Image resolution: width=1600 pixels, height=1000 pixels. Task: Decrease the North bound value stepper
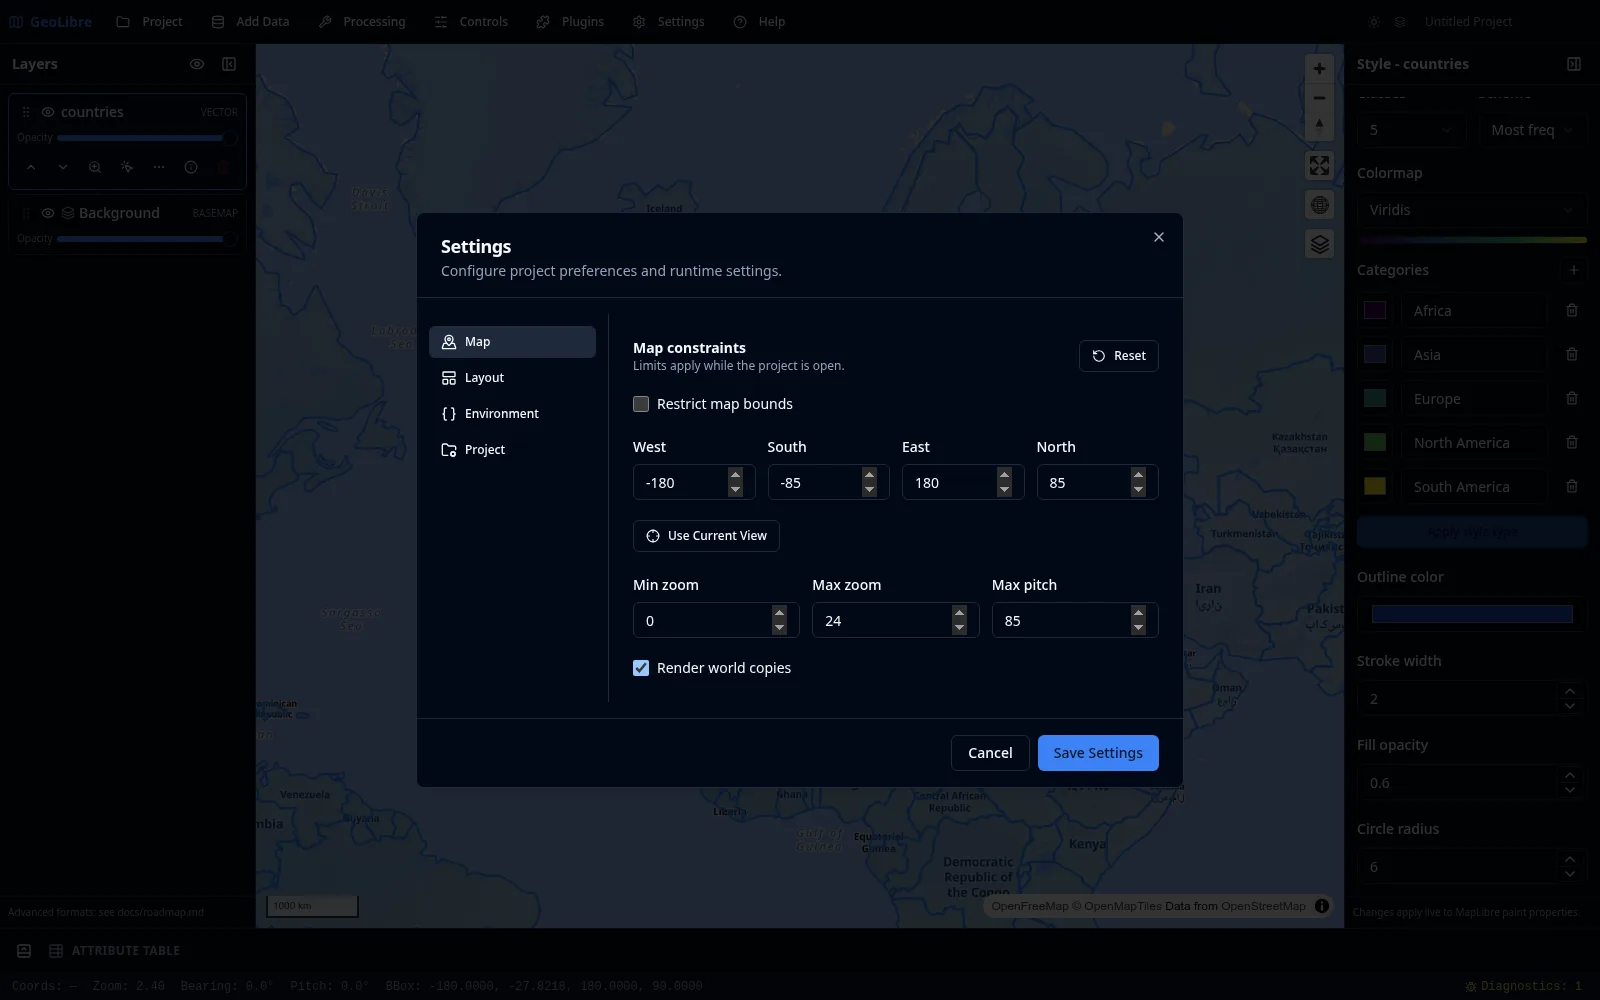tap(1138, 490)
